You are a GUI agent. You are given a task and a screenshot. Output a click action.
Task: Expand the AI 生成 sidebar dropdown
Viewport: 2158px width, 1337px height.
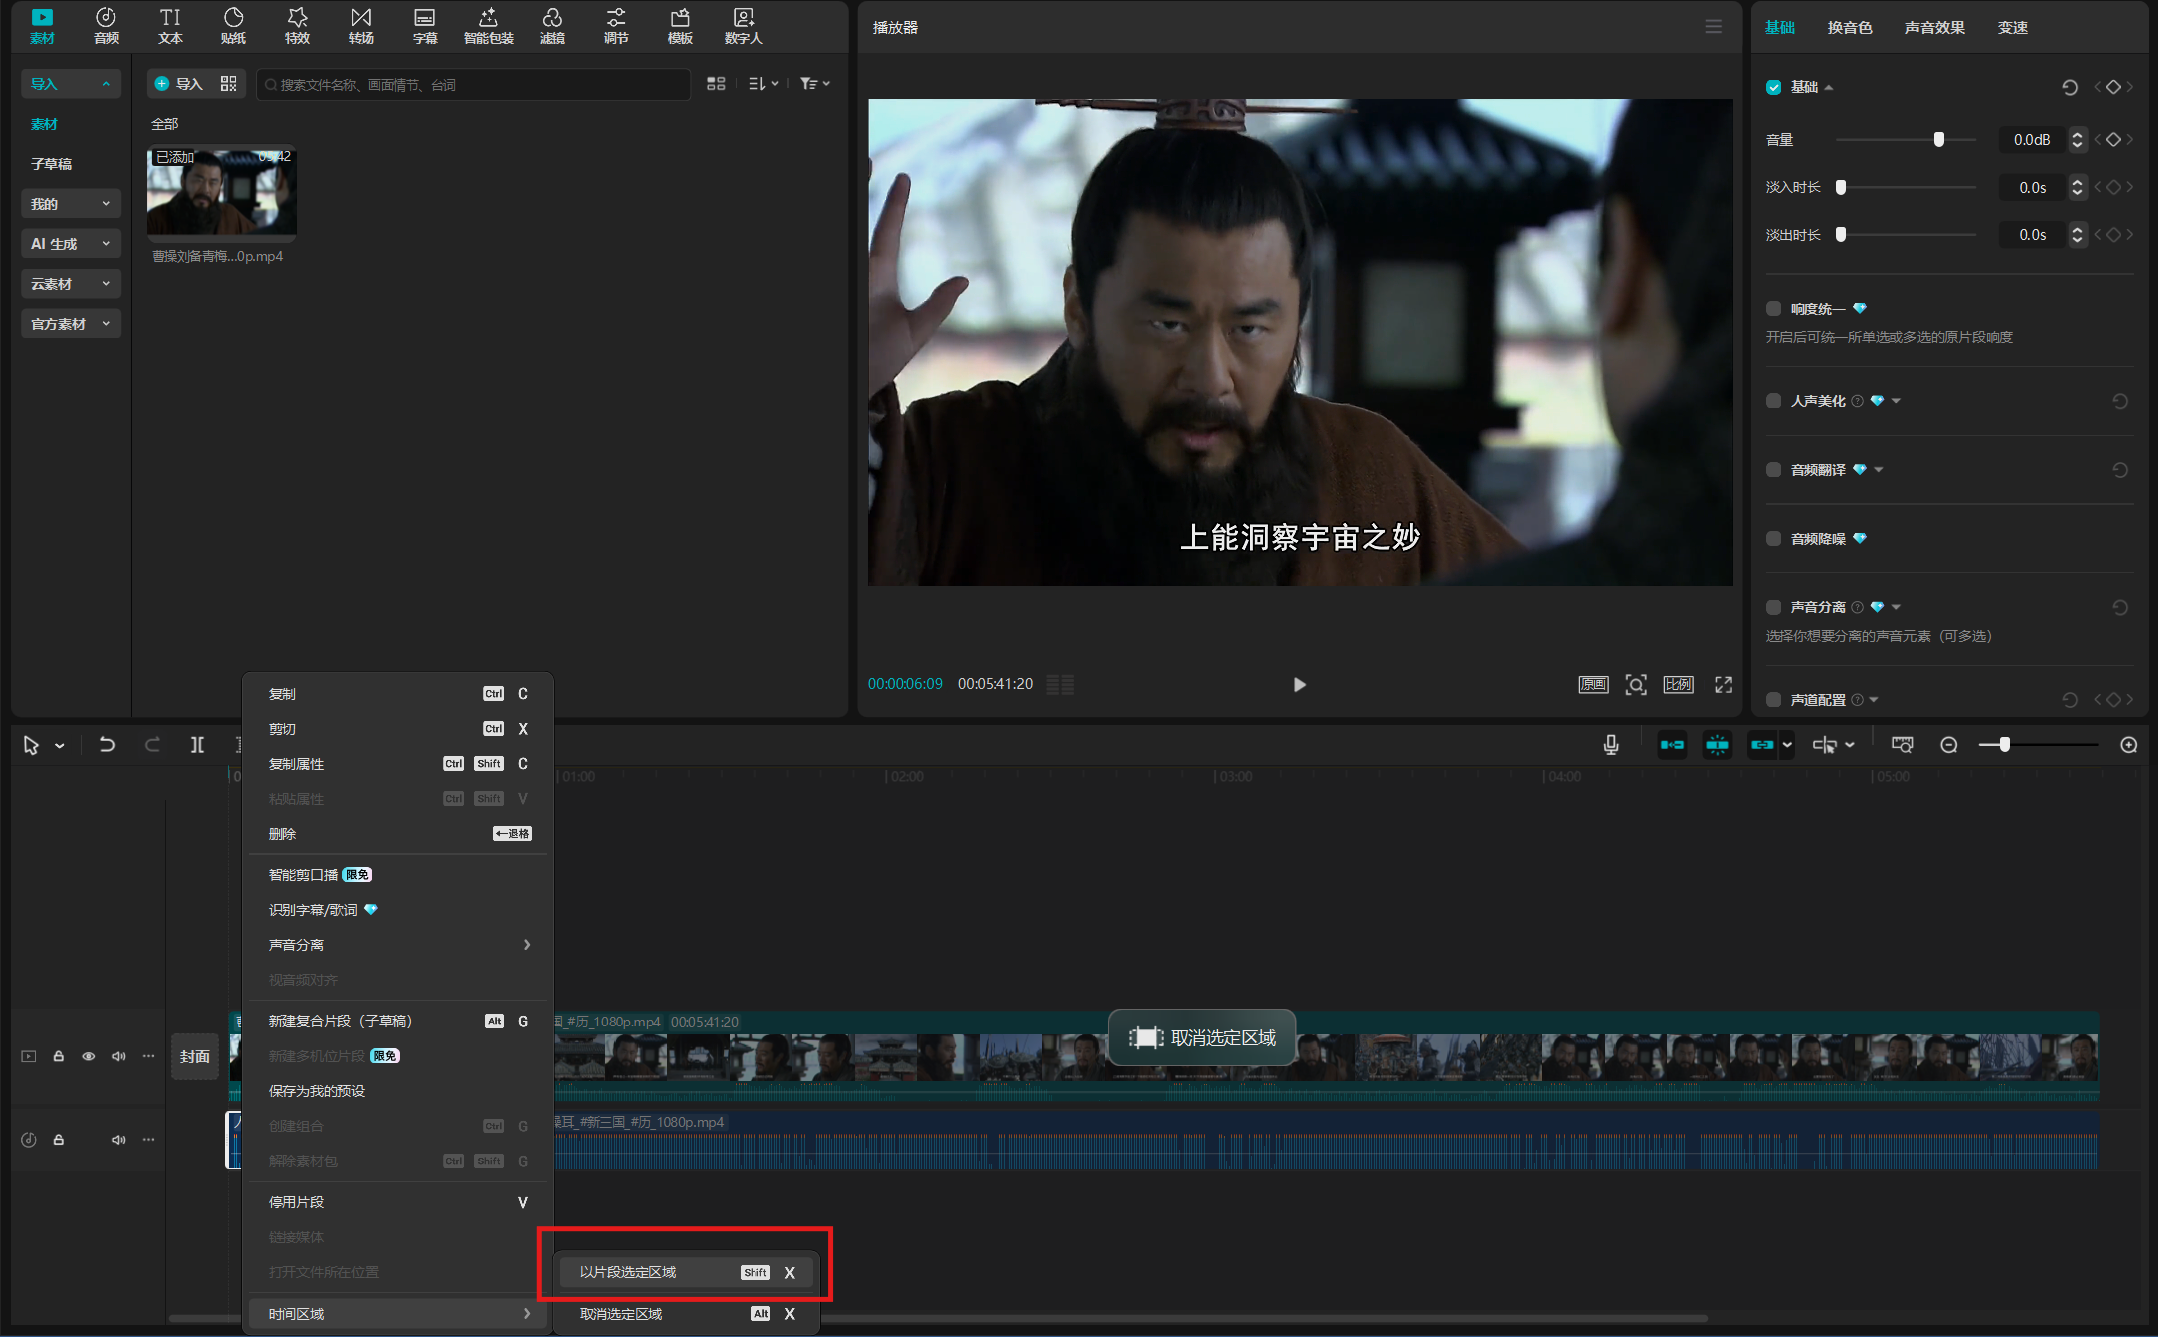70,244
